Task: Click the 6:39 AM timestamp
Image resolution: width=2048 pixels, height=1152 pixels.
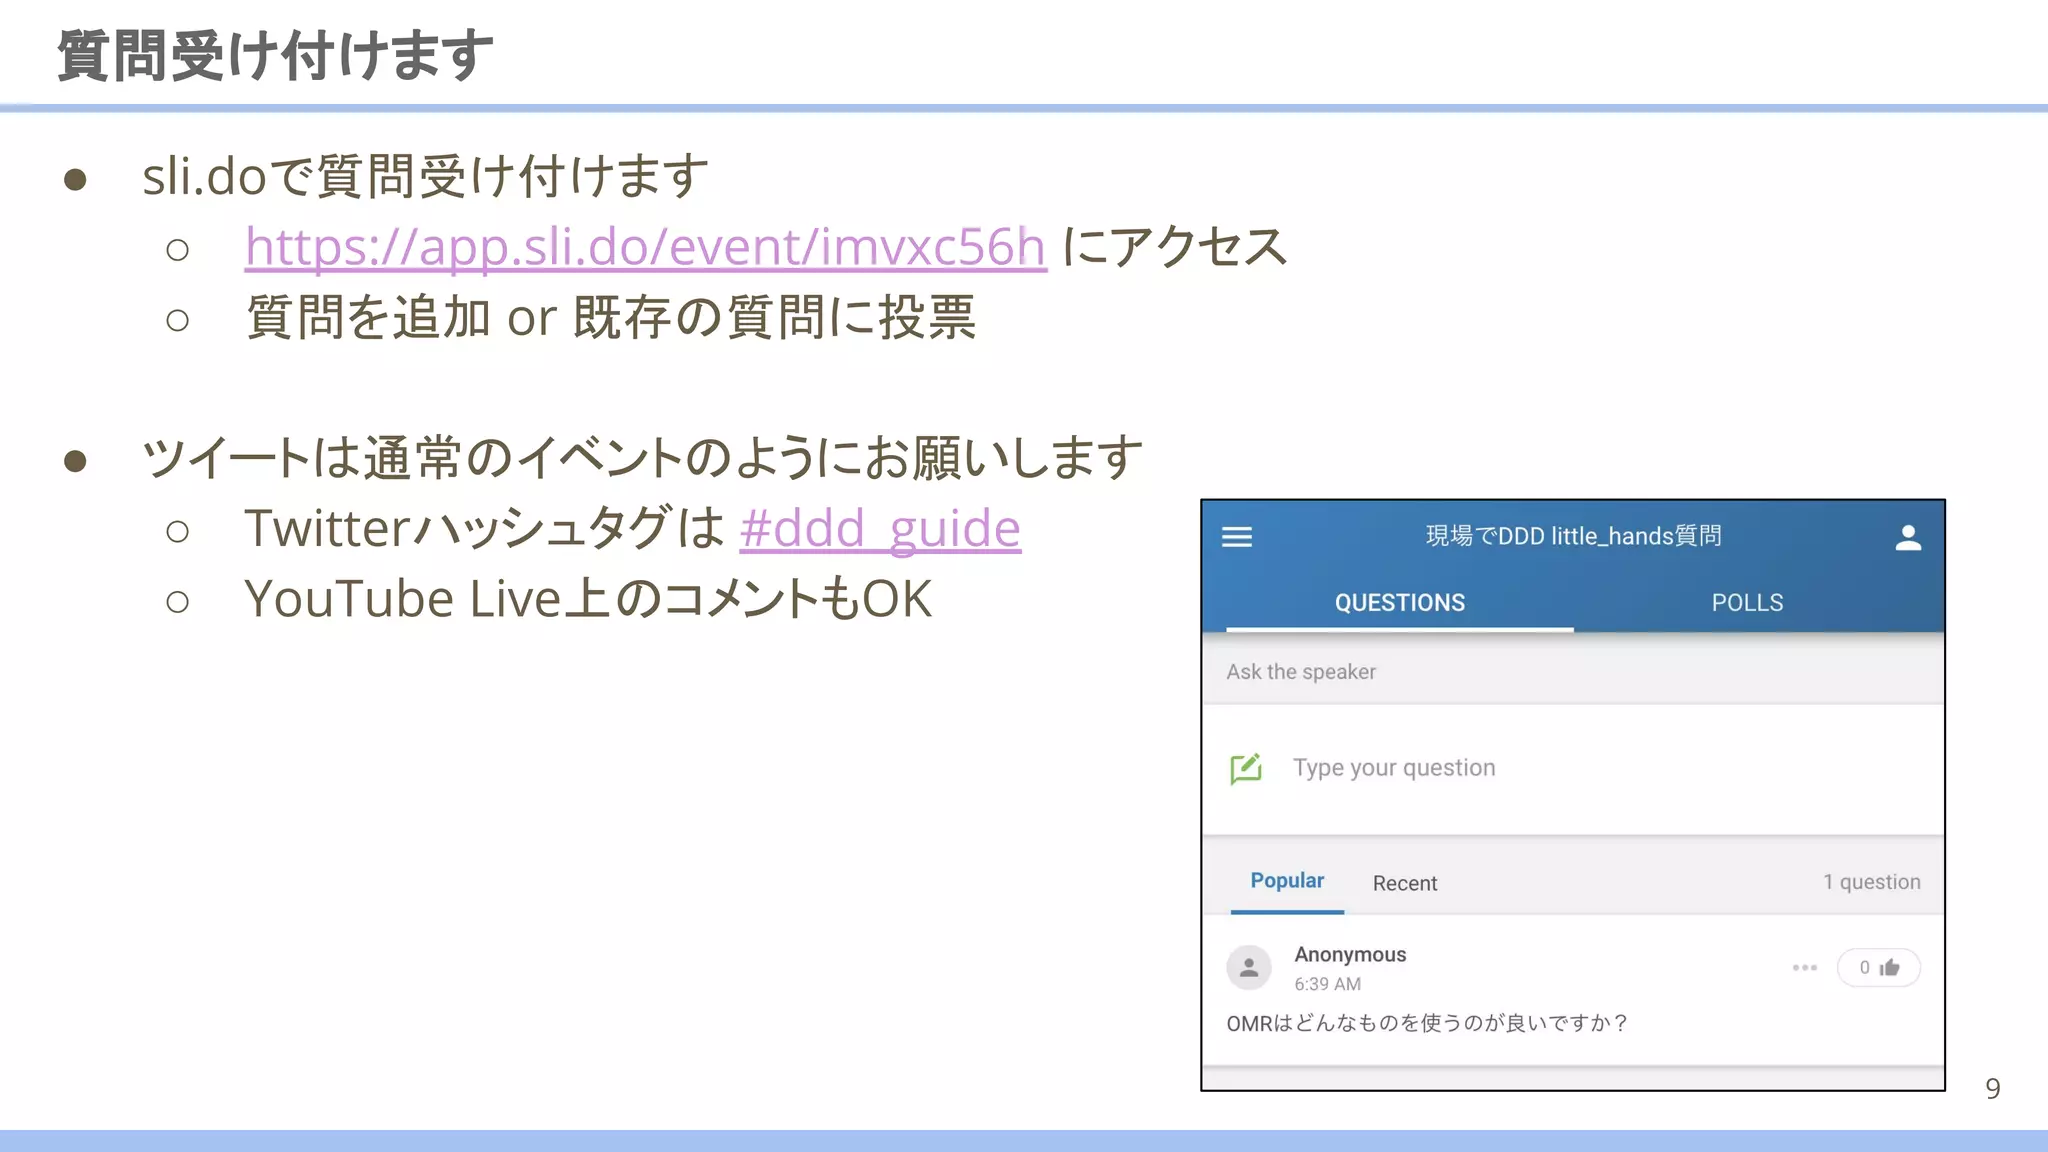Action: (x=1327, y=984)
